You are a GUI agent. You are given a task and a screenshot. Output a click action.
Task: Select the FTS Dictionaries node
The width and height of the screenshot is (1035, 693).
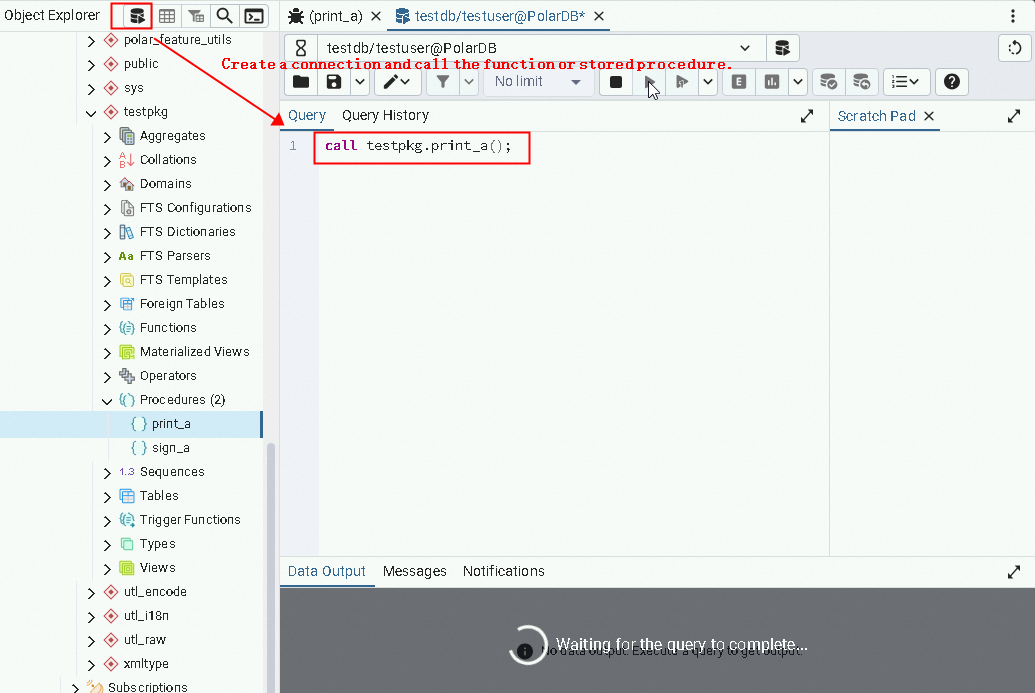(187, 232)
